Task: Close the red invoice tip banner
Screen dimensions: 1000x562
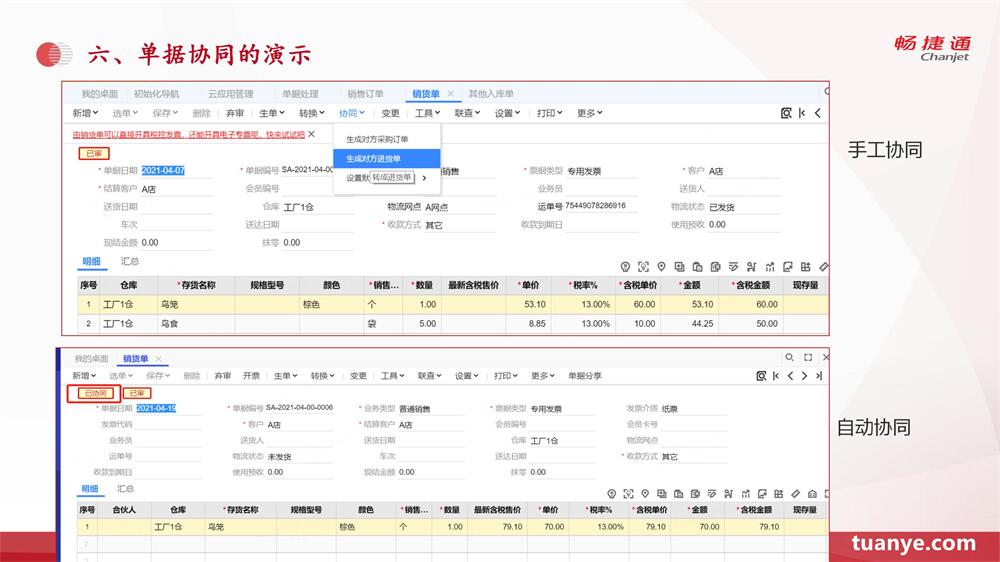Action: coord(311,134)
